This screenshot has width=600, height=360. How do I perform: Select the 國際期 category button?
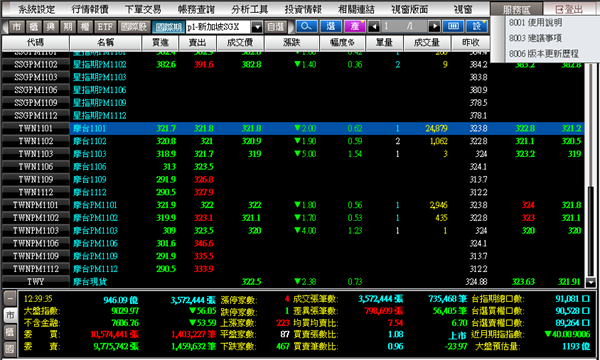(168, 27)
